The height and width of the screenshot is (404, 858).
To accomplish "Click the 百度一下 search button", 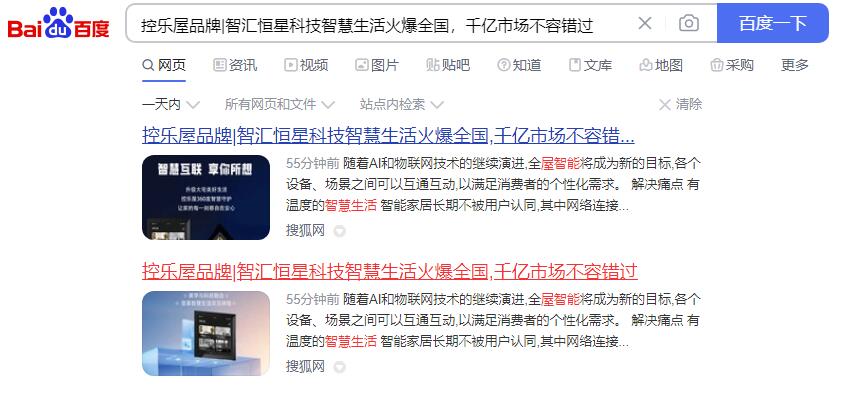I will pyautogui.click(x=773, y=23).
